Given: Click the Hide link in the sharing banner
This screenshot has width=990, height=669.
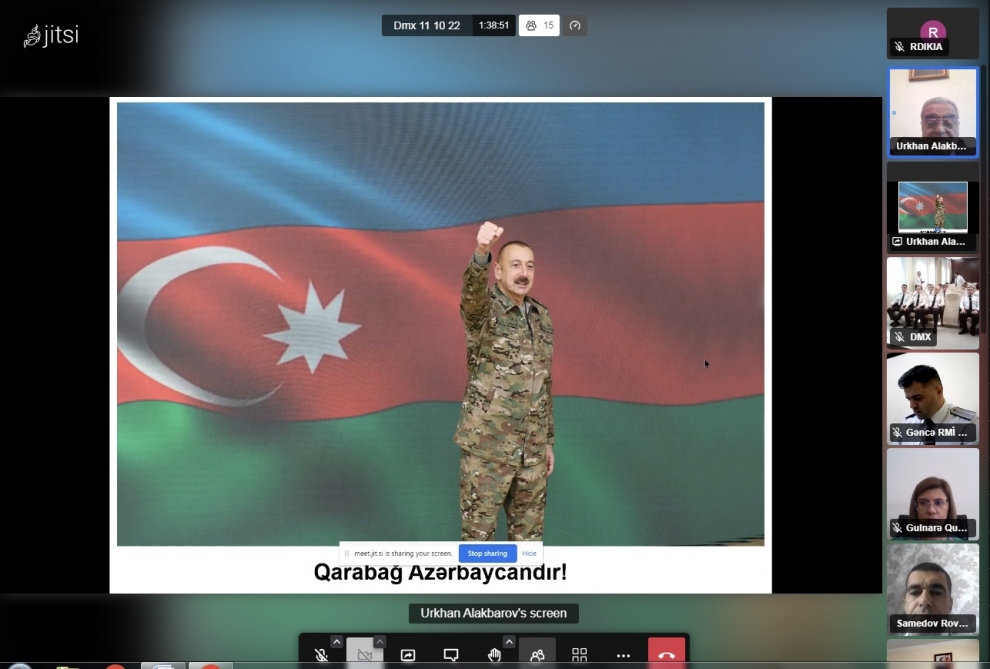Looking at the screenshot, I should 529,553.
